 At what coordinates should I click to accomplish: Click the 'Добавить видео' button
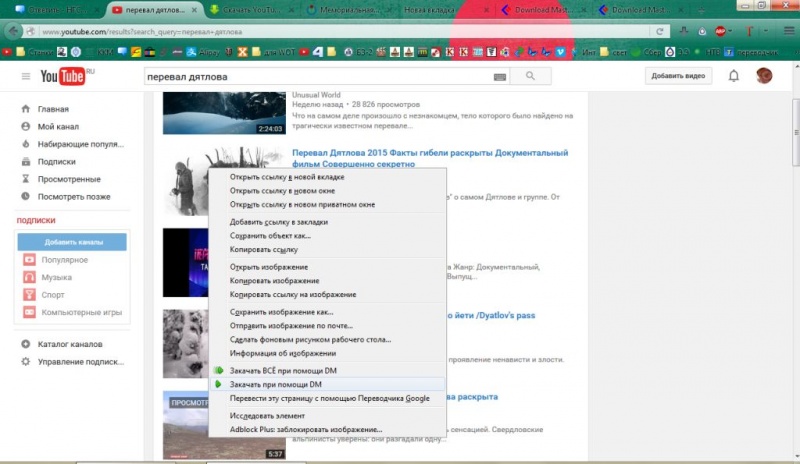[679, 76]
